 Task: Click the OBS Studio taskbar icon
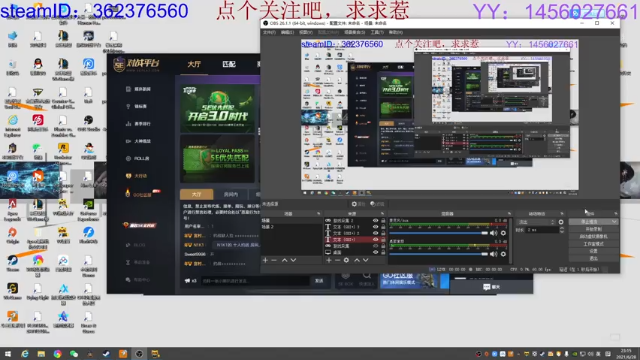click(139, 354)
